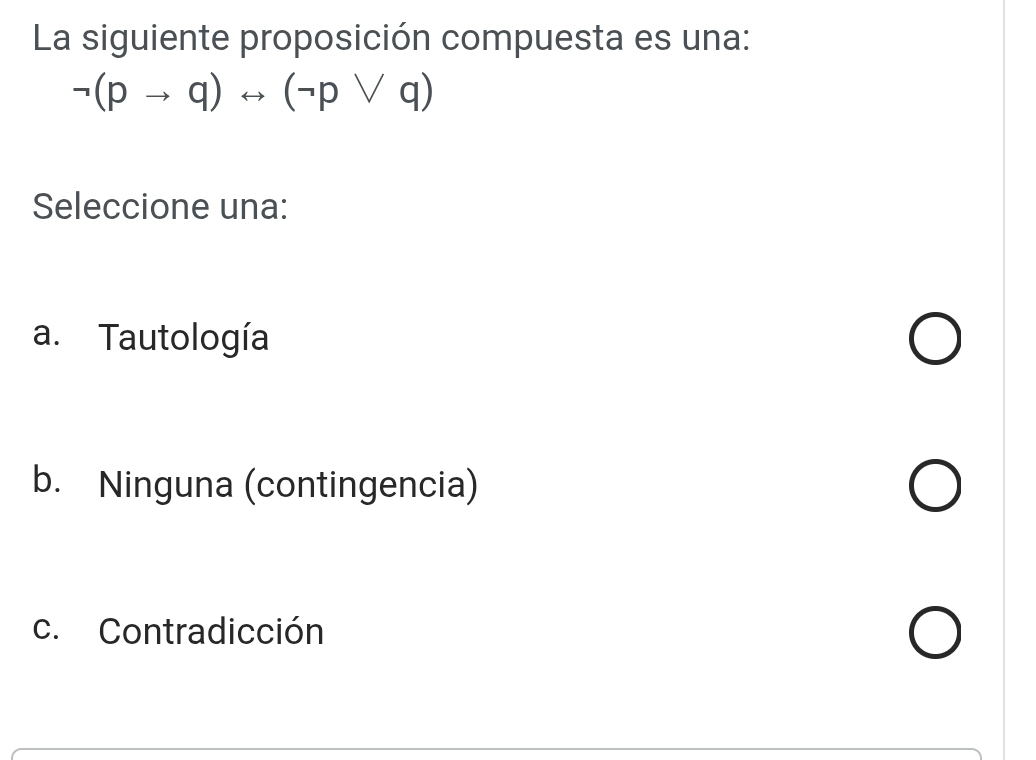Viewport: 1036px width, 760px height.
Task: Click the word compuesta in the question
Action: 532,38
